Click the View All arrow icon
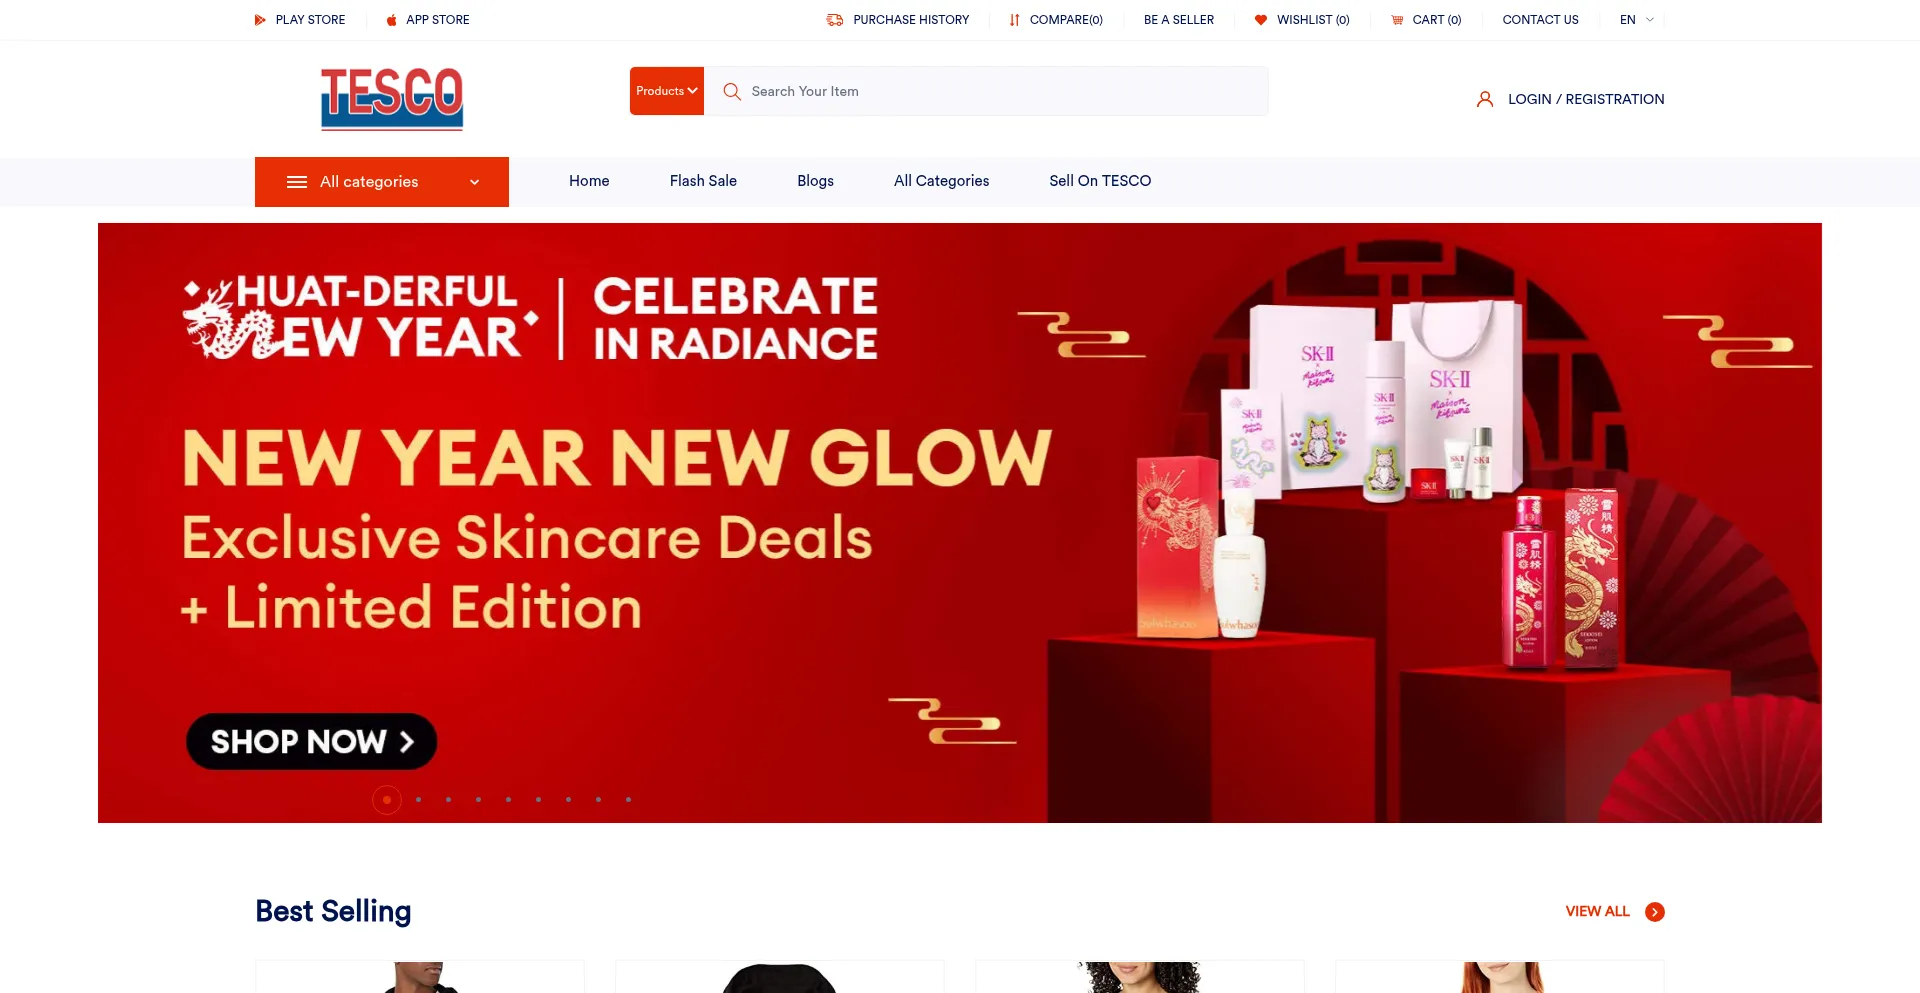Screen dimensions: 1920x993 [x=1655, y=912]
